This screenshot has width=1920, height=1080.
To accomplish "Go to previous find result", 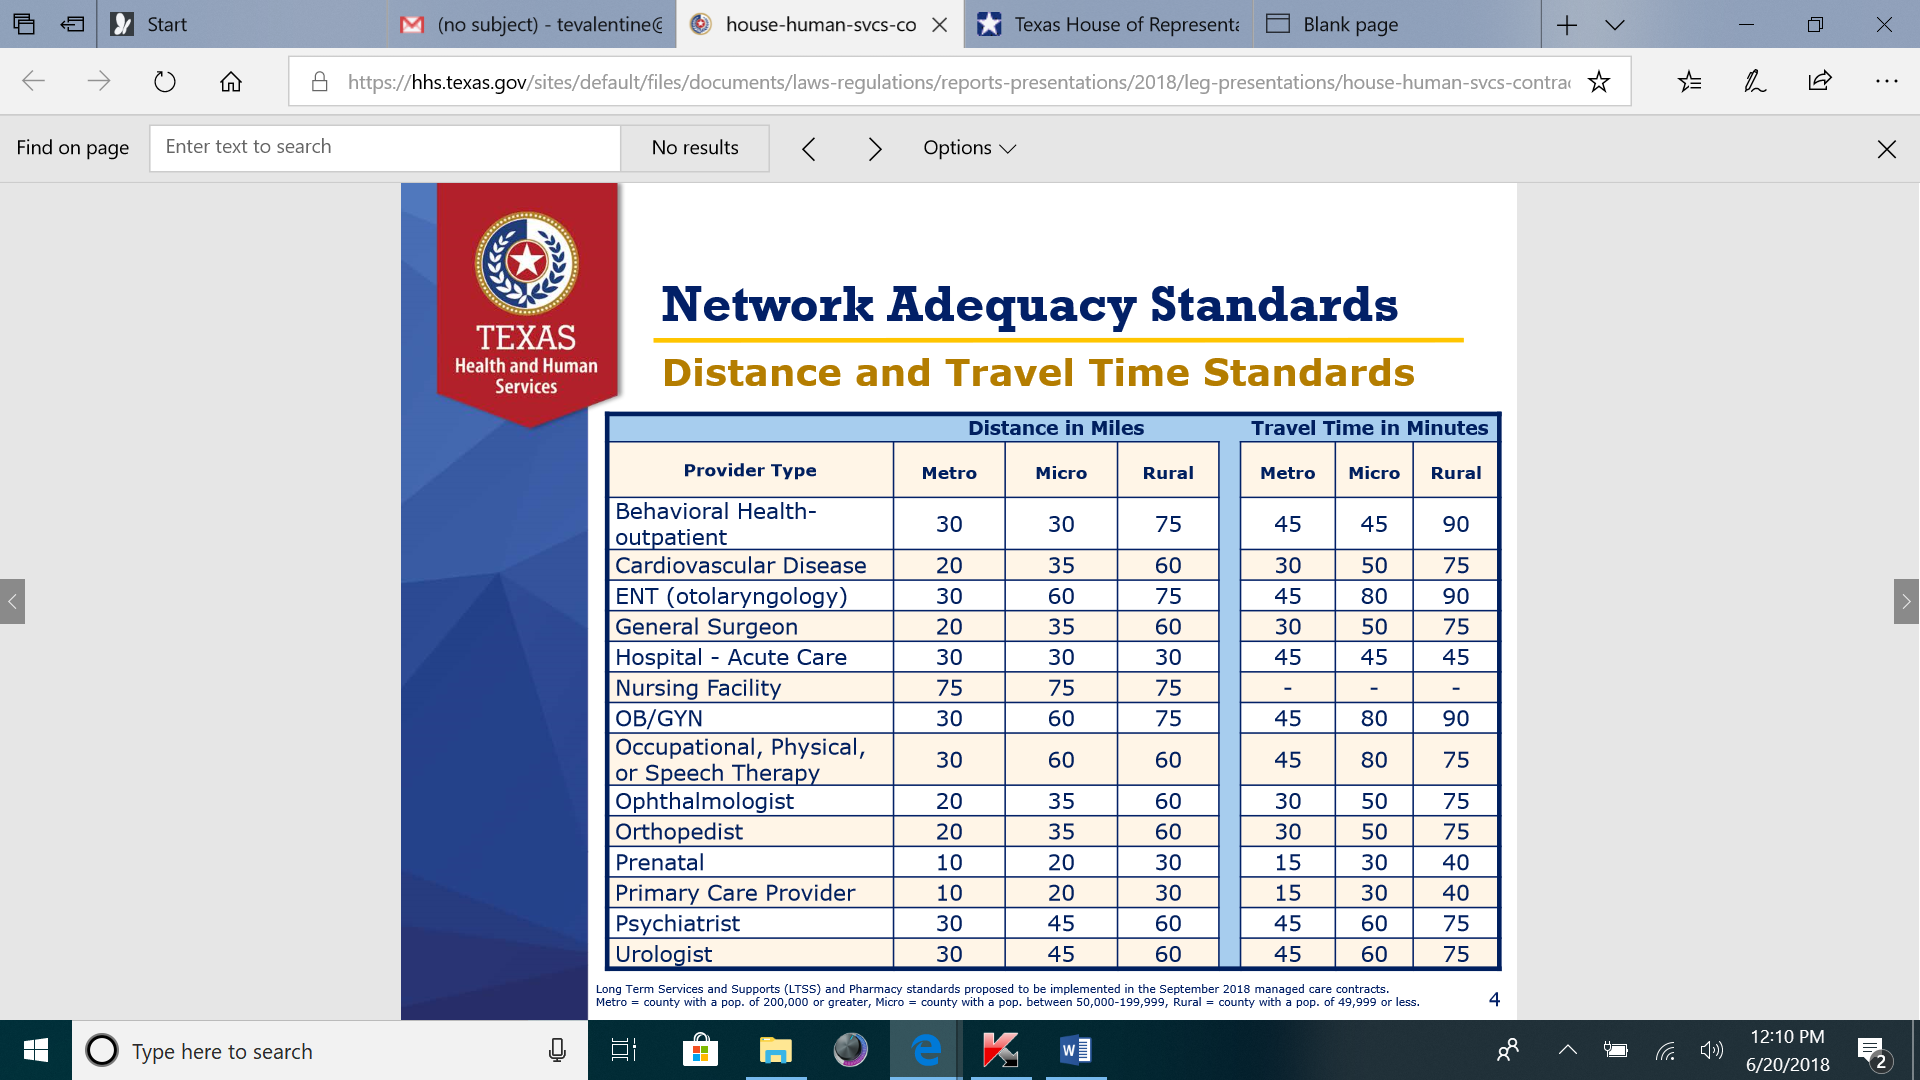I will click(809, 149).
